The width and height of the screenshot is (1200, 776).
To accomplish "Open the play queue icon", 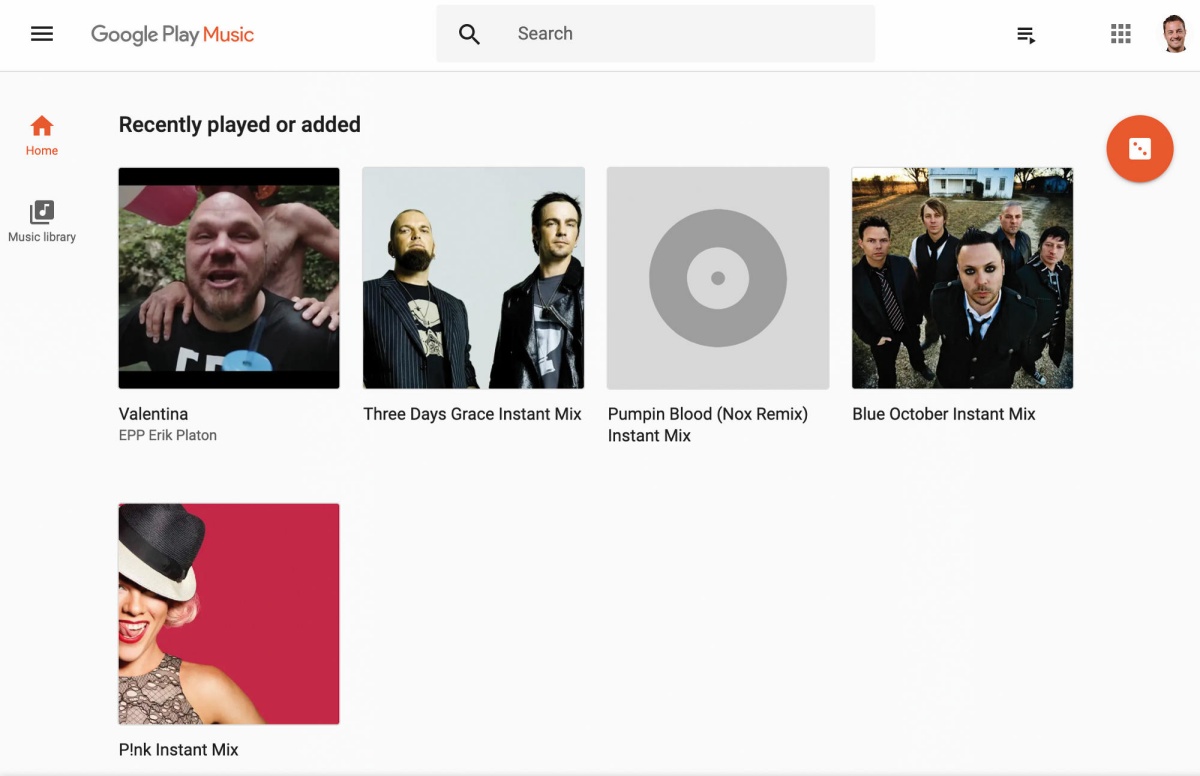I will click(1026, 35).
